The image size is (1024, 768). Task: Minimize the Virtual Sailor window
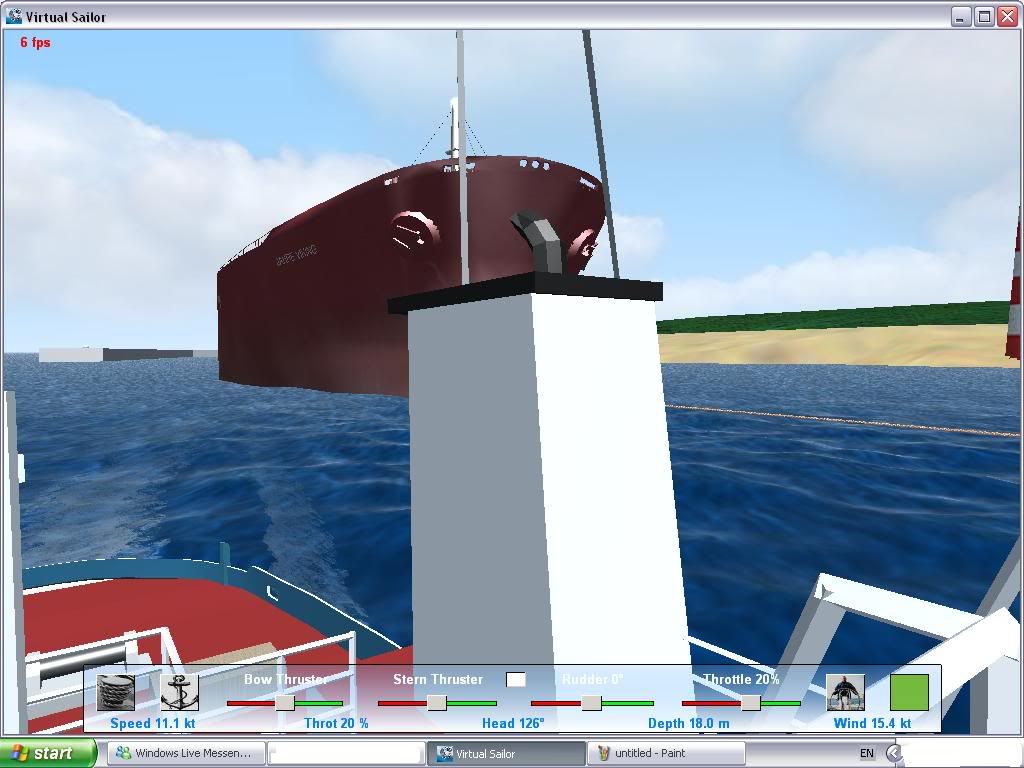[x=960, y=16]
